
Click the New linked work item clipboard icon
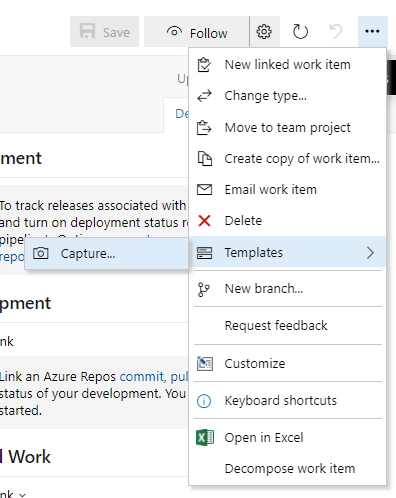point(204,65)
